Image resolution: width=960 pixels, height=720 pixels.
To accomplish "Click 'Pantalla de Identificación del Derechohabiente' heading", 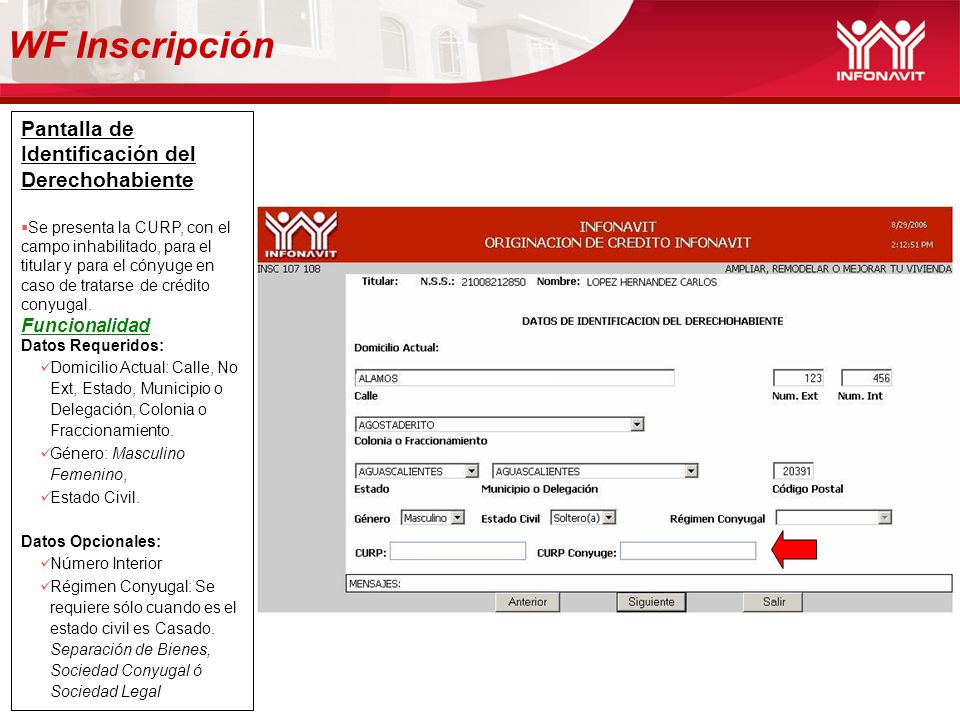I will (108, 154).
